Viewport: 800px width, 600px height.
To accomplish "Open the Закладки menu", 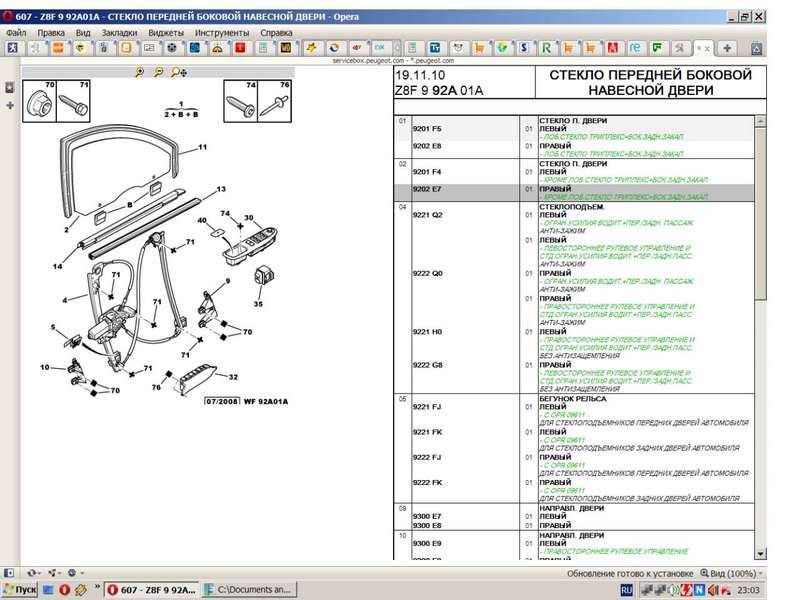I will tap(119, 32).
